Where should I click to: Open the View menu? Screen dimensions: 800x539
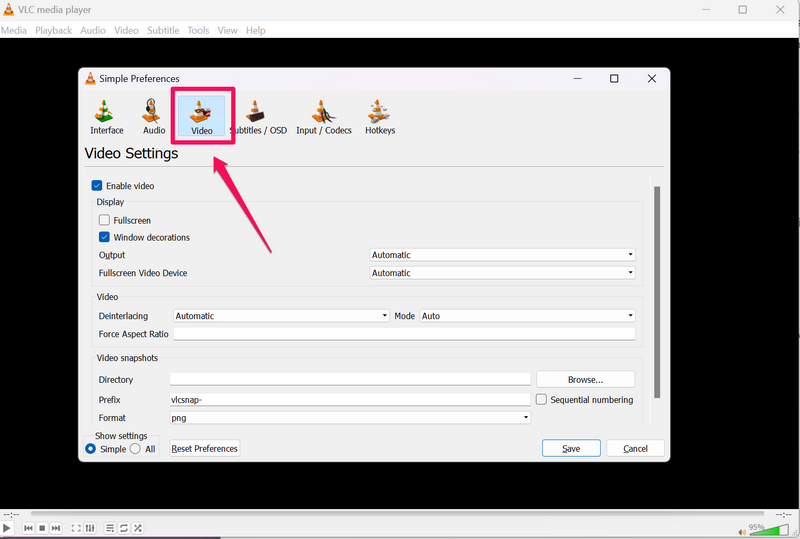[228, 30]
